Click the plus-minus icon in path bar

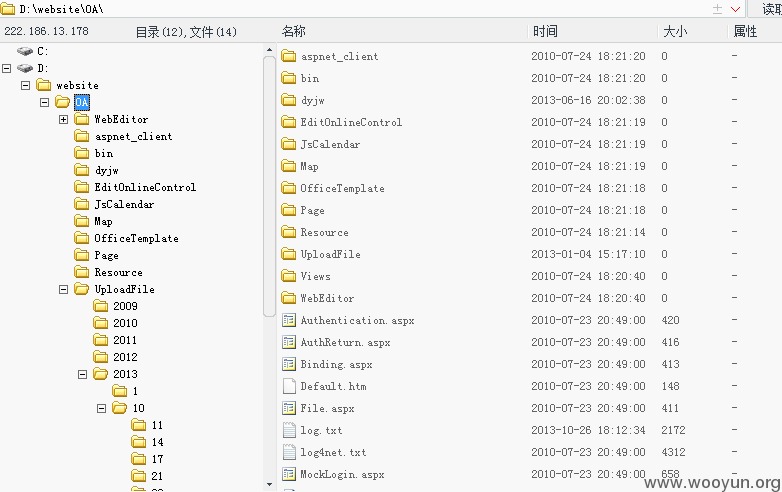click(x=717, y=9)
